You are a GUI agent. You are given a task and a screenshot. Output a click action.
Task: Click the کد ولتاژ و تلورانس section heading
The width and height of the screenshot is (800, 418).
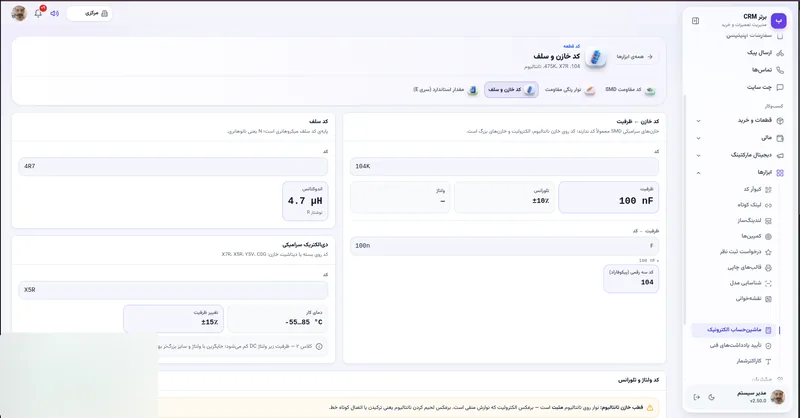click(638, 380)
